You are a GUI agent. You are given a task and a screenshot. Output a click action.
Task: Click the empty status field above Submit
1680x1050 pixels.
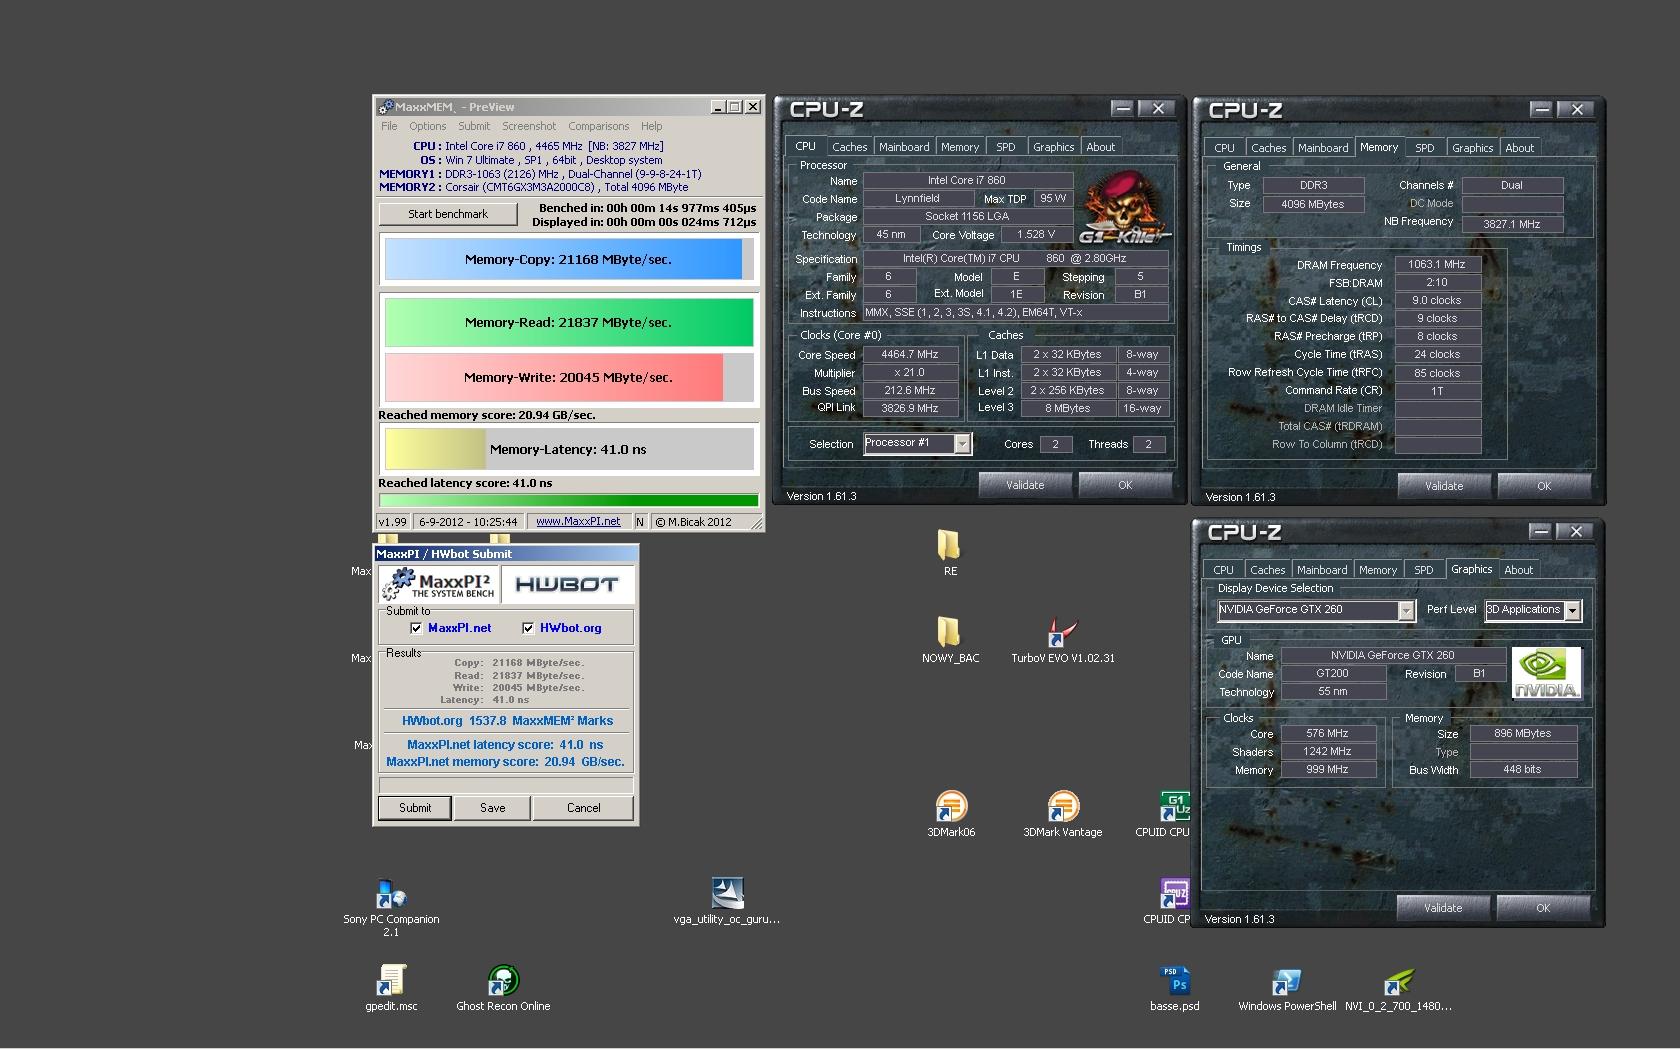pyautogui.click(x=506, y=785)
